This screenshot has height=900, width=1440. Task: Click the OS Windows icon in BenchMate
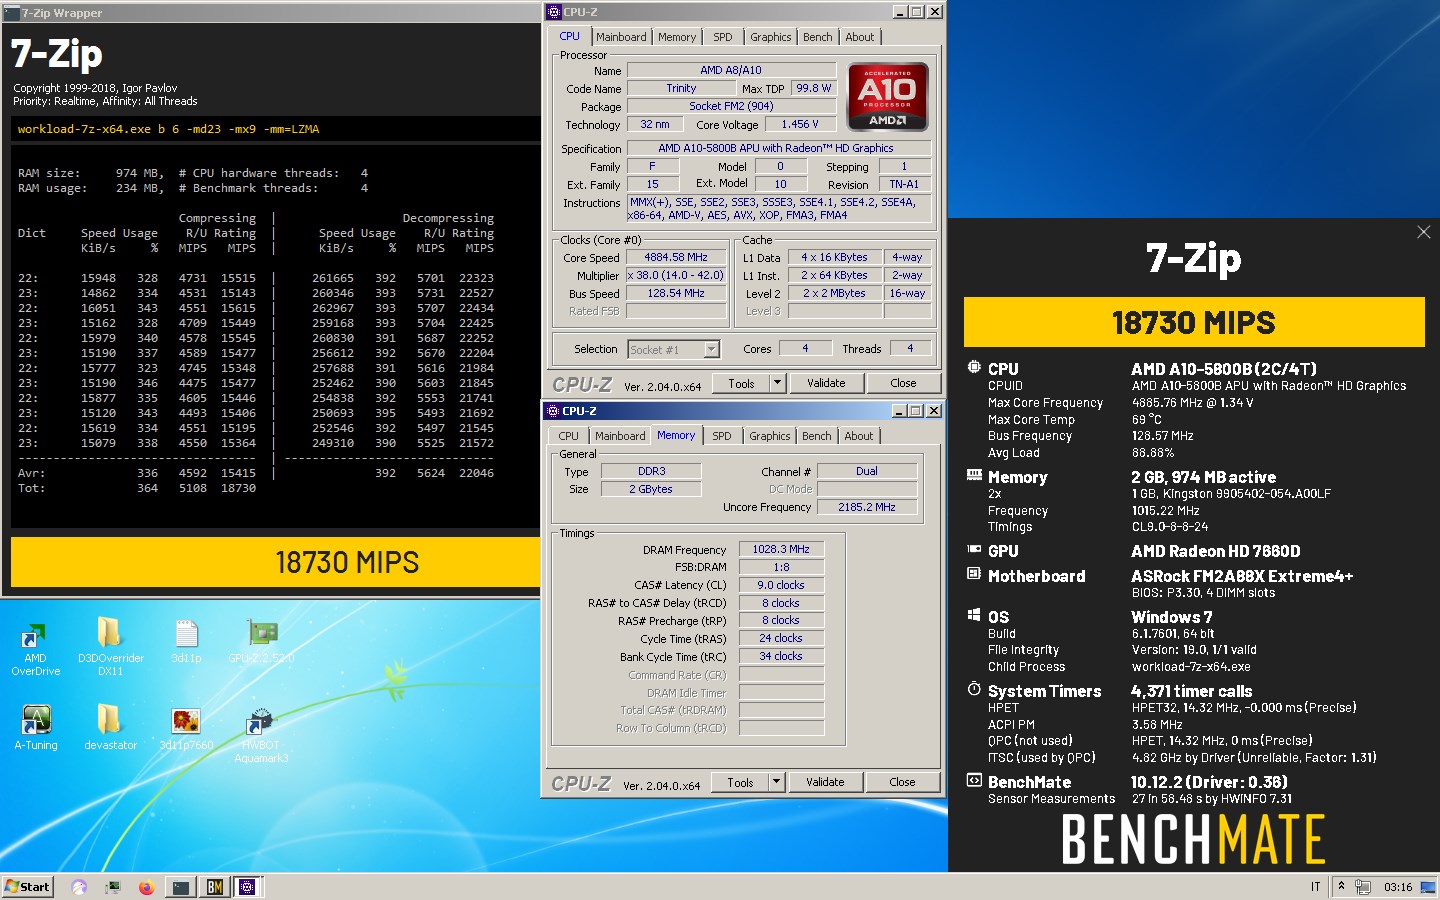[x=974, y=615]
